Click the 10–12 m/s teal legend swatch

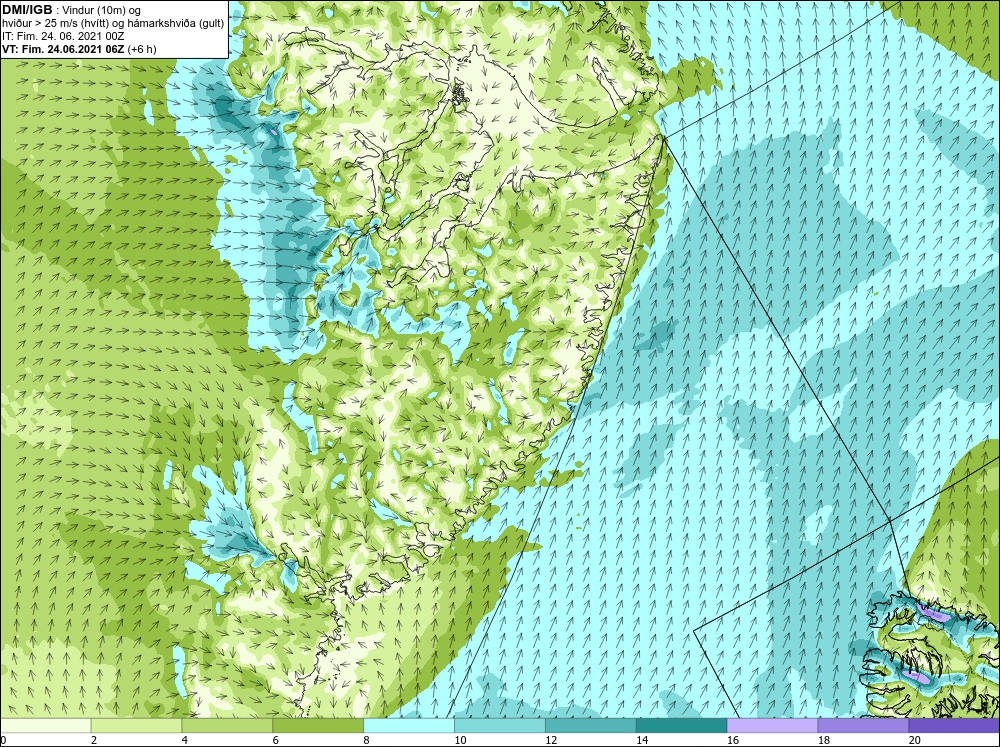499,725
